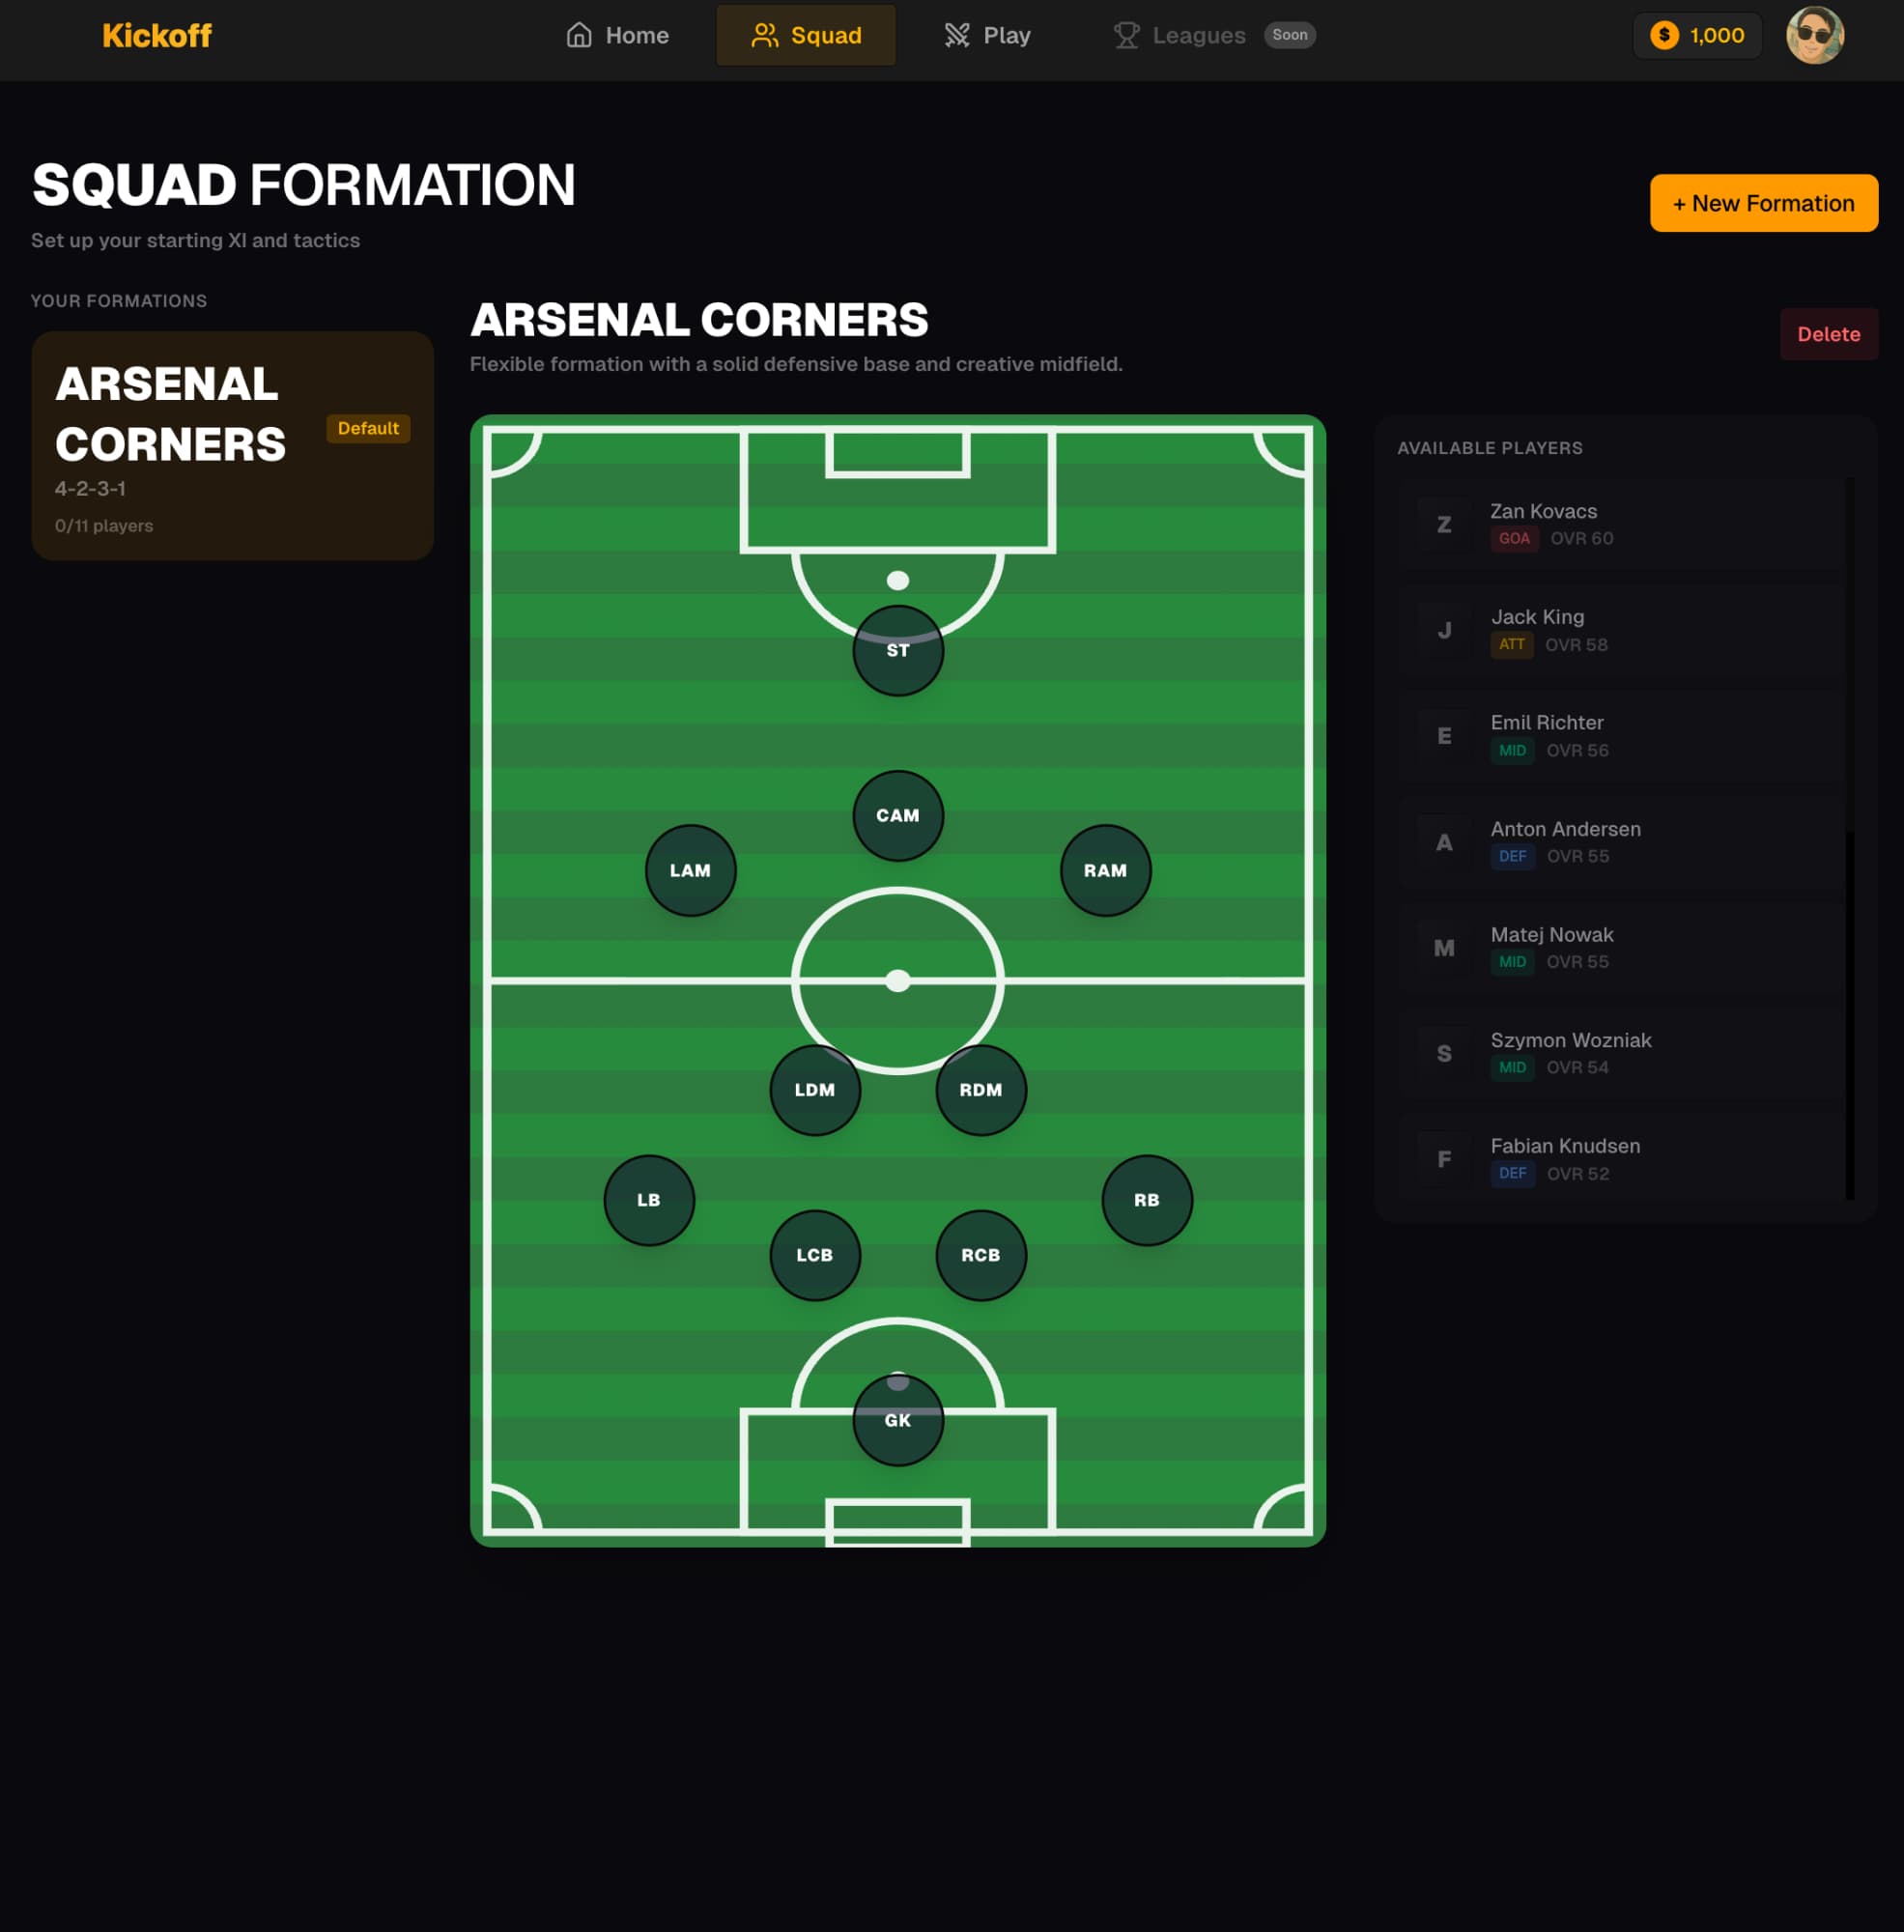Image resolution: width=1904 pixels, height=1932 pixels.
Task: Select the ST position slot
Action: click(897, 651)
